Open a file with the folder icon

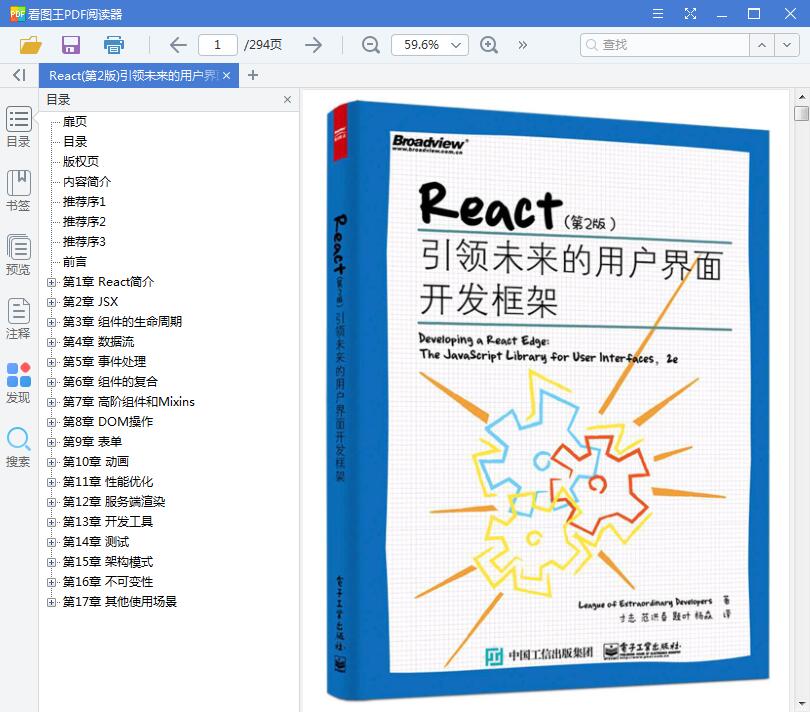pos(30,45)
